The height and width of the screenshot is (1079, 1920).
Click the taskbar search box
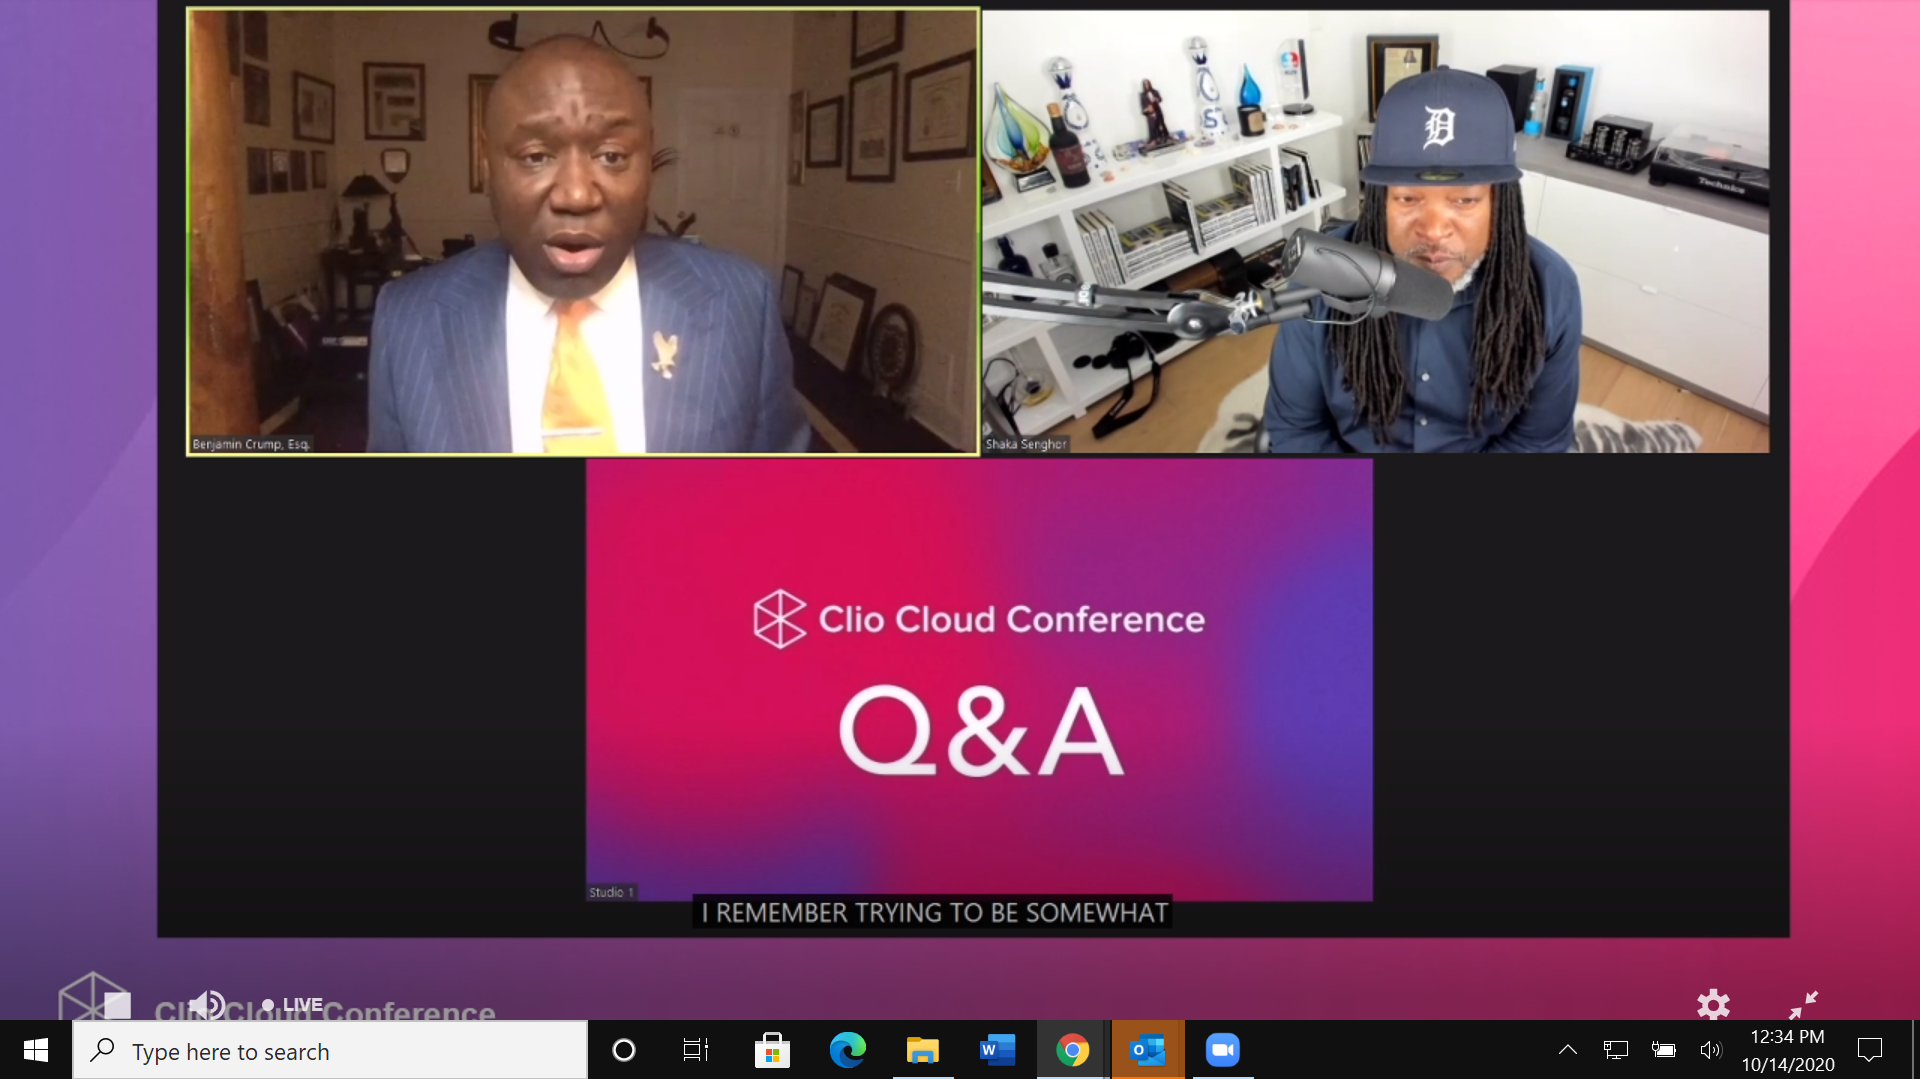(x=330, y=1051)
